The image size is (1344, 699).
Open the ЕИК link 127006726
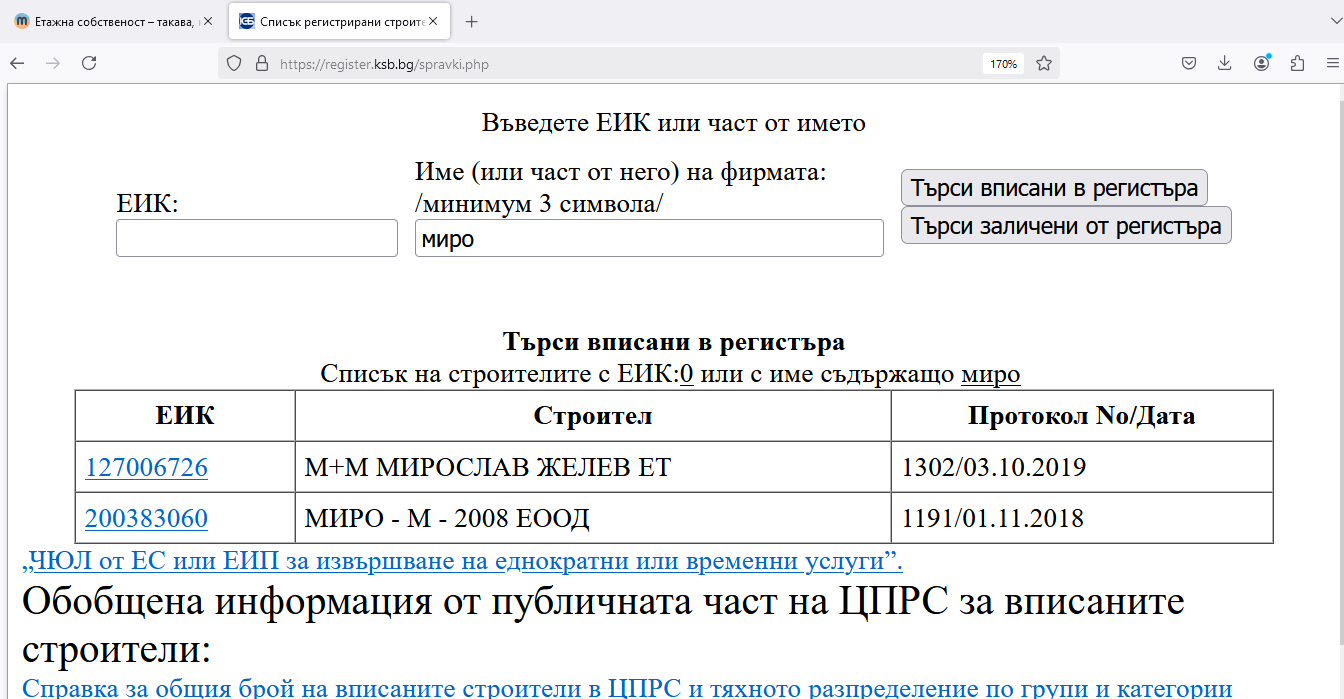(x=146, y=467)
